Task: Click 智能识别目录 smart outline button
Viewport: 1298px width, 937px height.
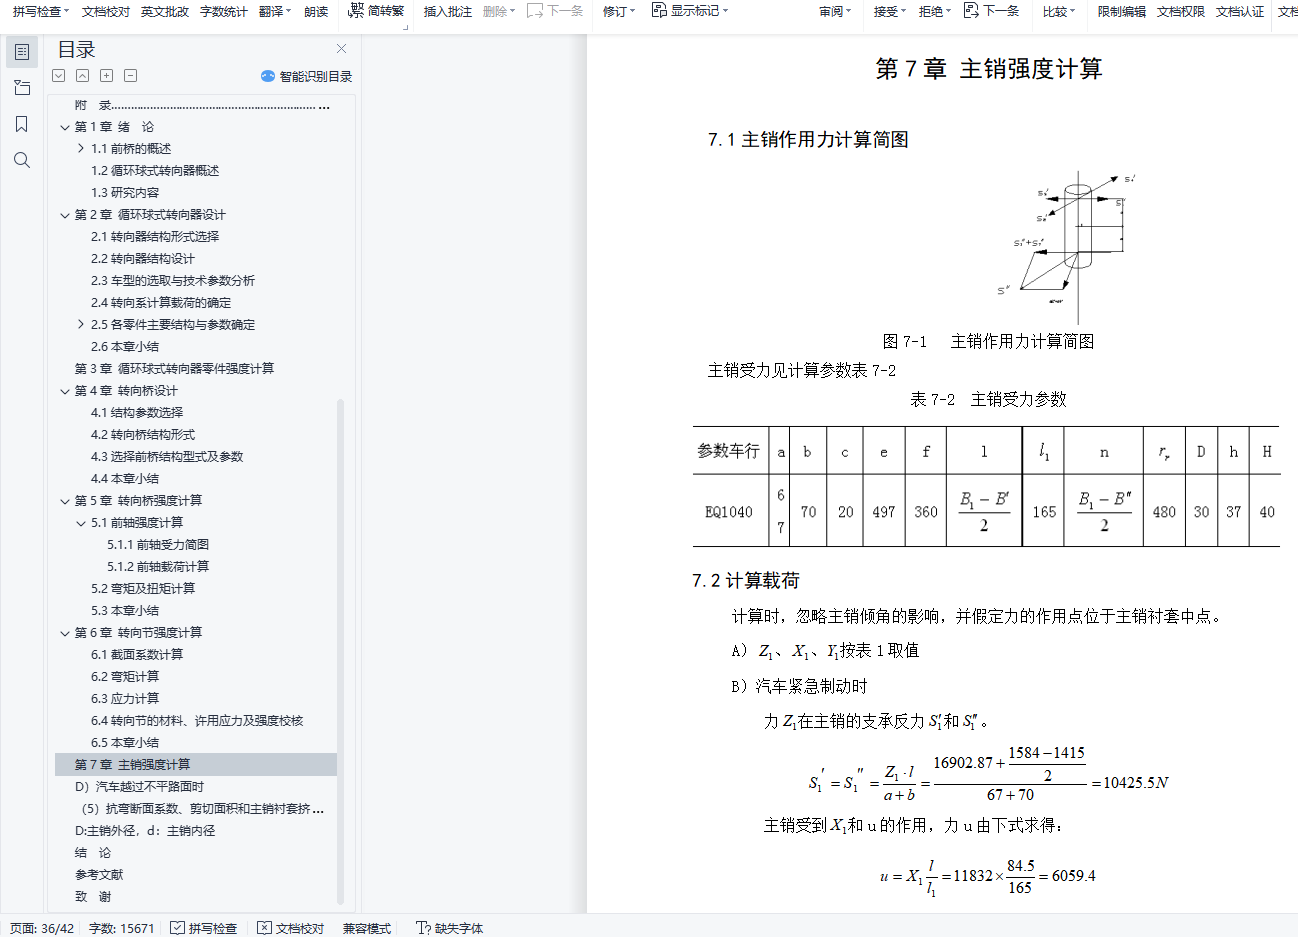Action: click(x=306, y=76)
